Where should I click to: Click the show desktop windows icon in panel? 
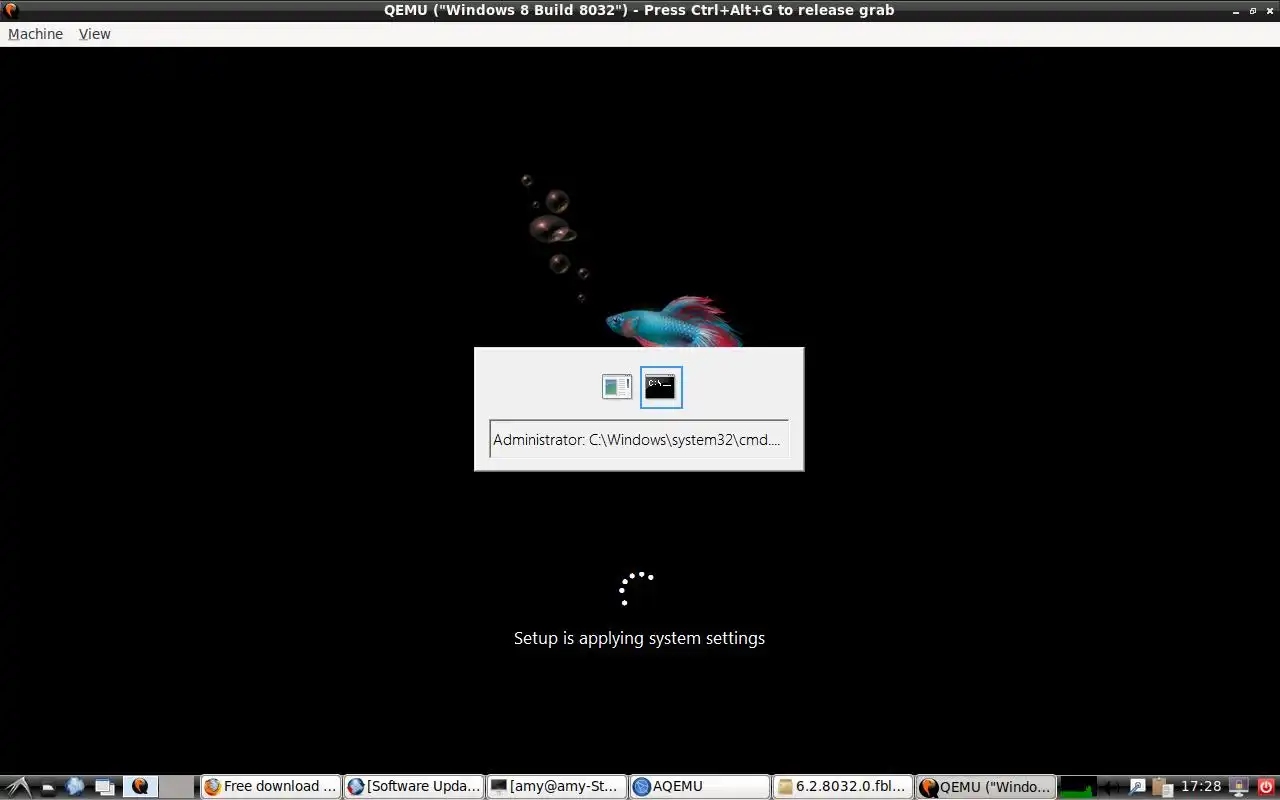coord(105,787)
